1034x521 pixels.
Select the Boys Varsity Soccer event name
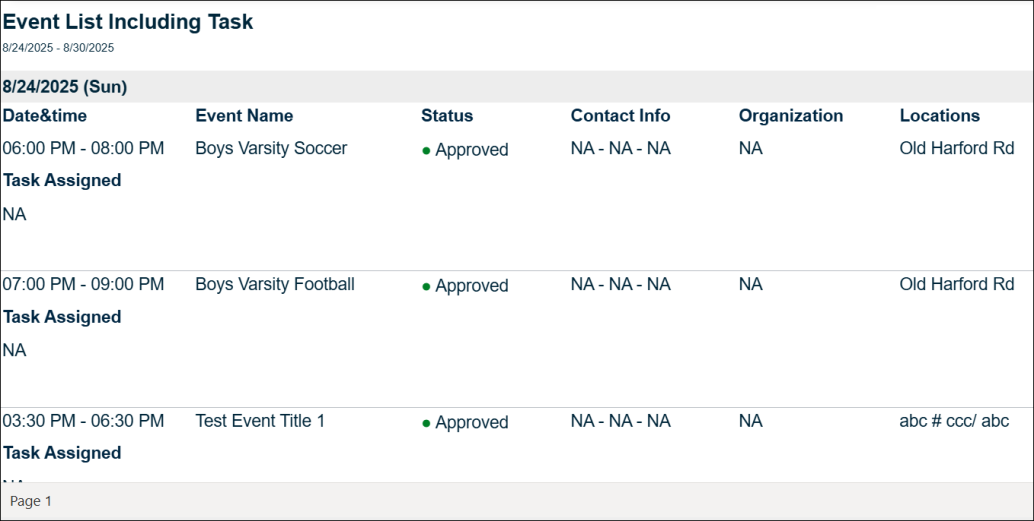point(271,148)
